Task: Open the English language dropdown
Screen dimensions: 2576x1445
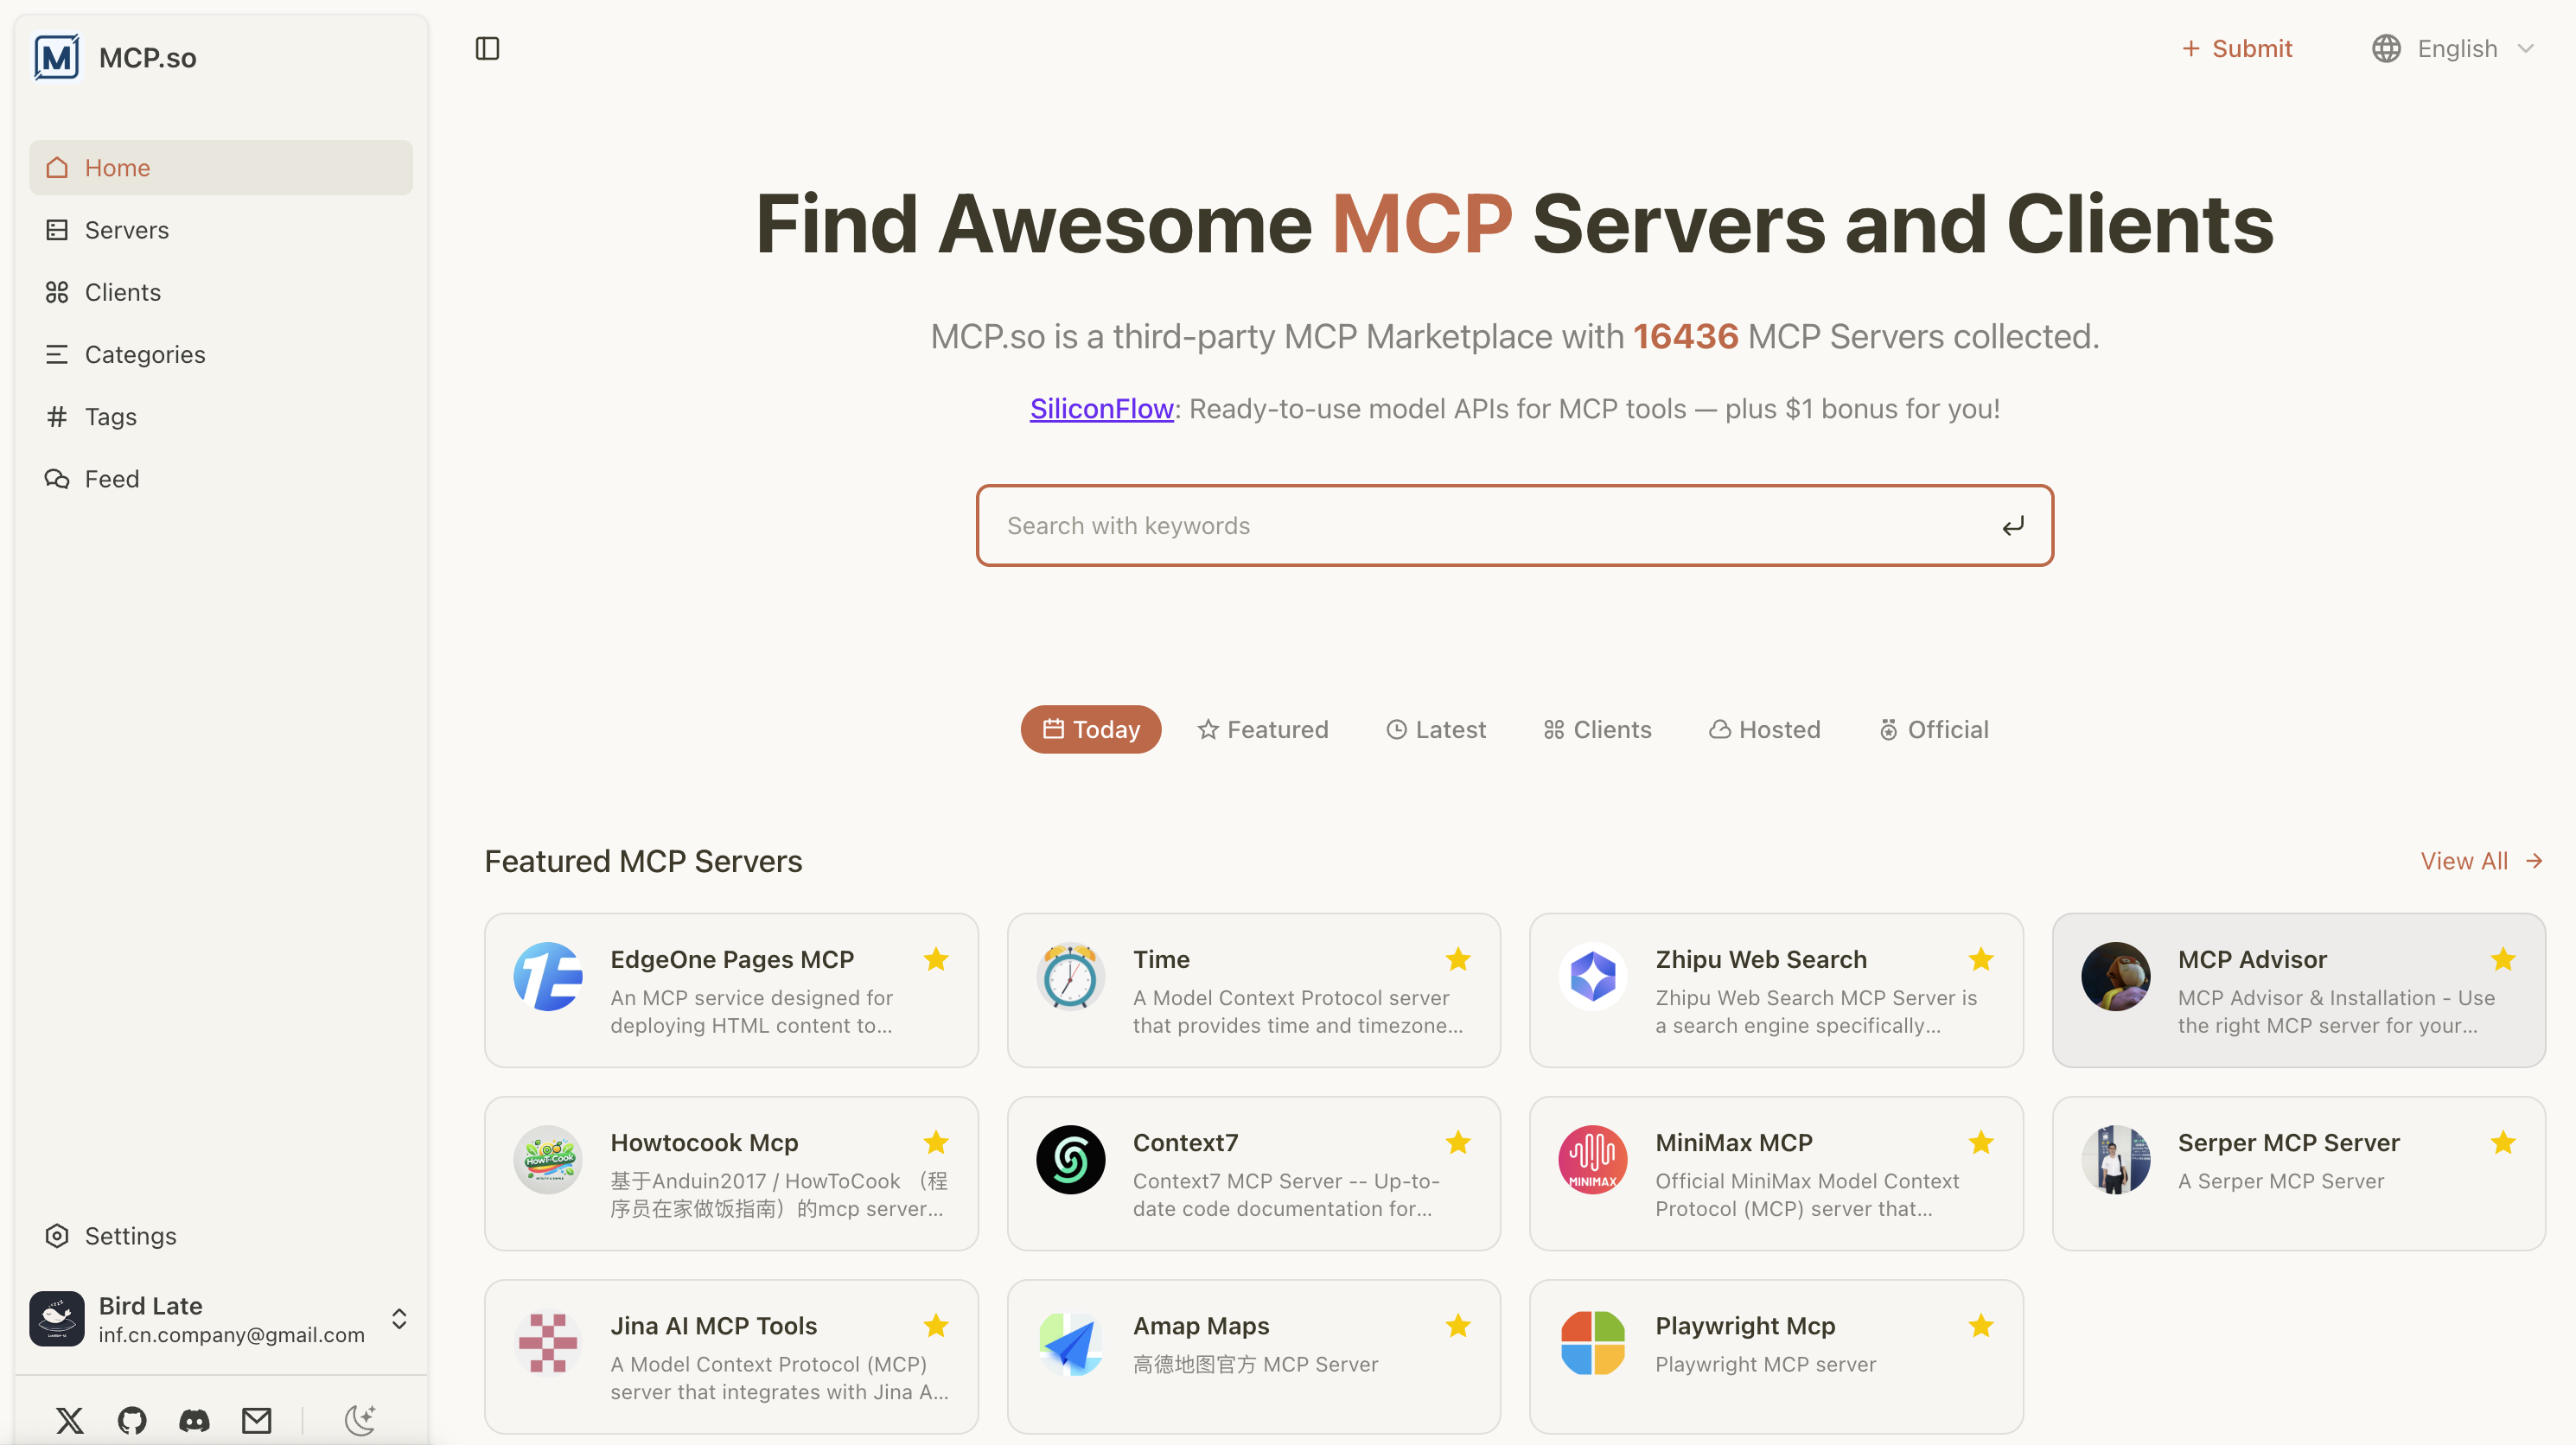Action: [2455, 48]
